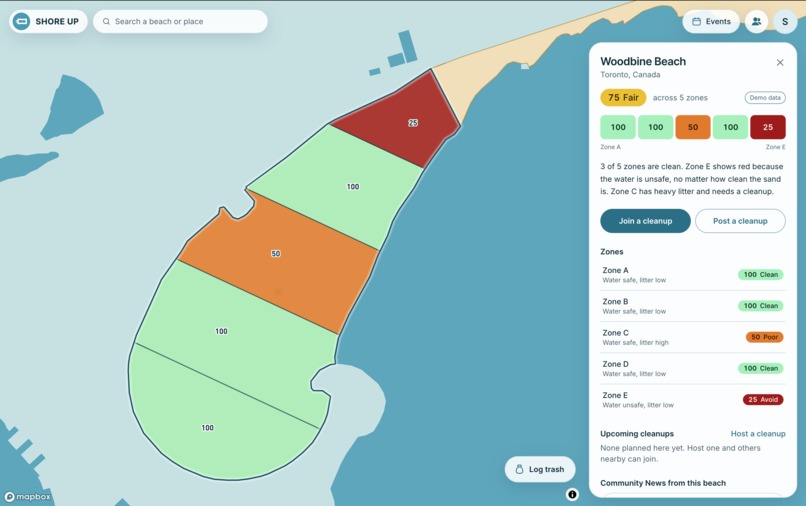This screenshot has width=806, height=506.
Task: Click the 100 Clean badge for Zone D
Action: 761,368
